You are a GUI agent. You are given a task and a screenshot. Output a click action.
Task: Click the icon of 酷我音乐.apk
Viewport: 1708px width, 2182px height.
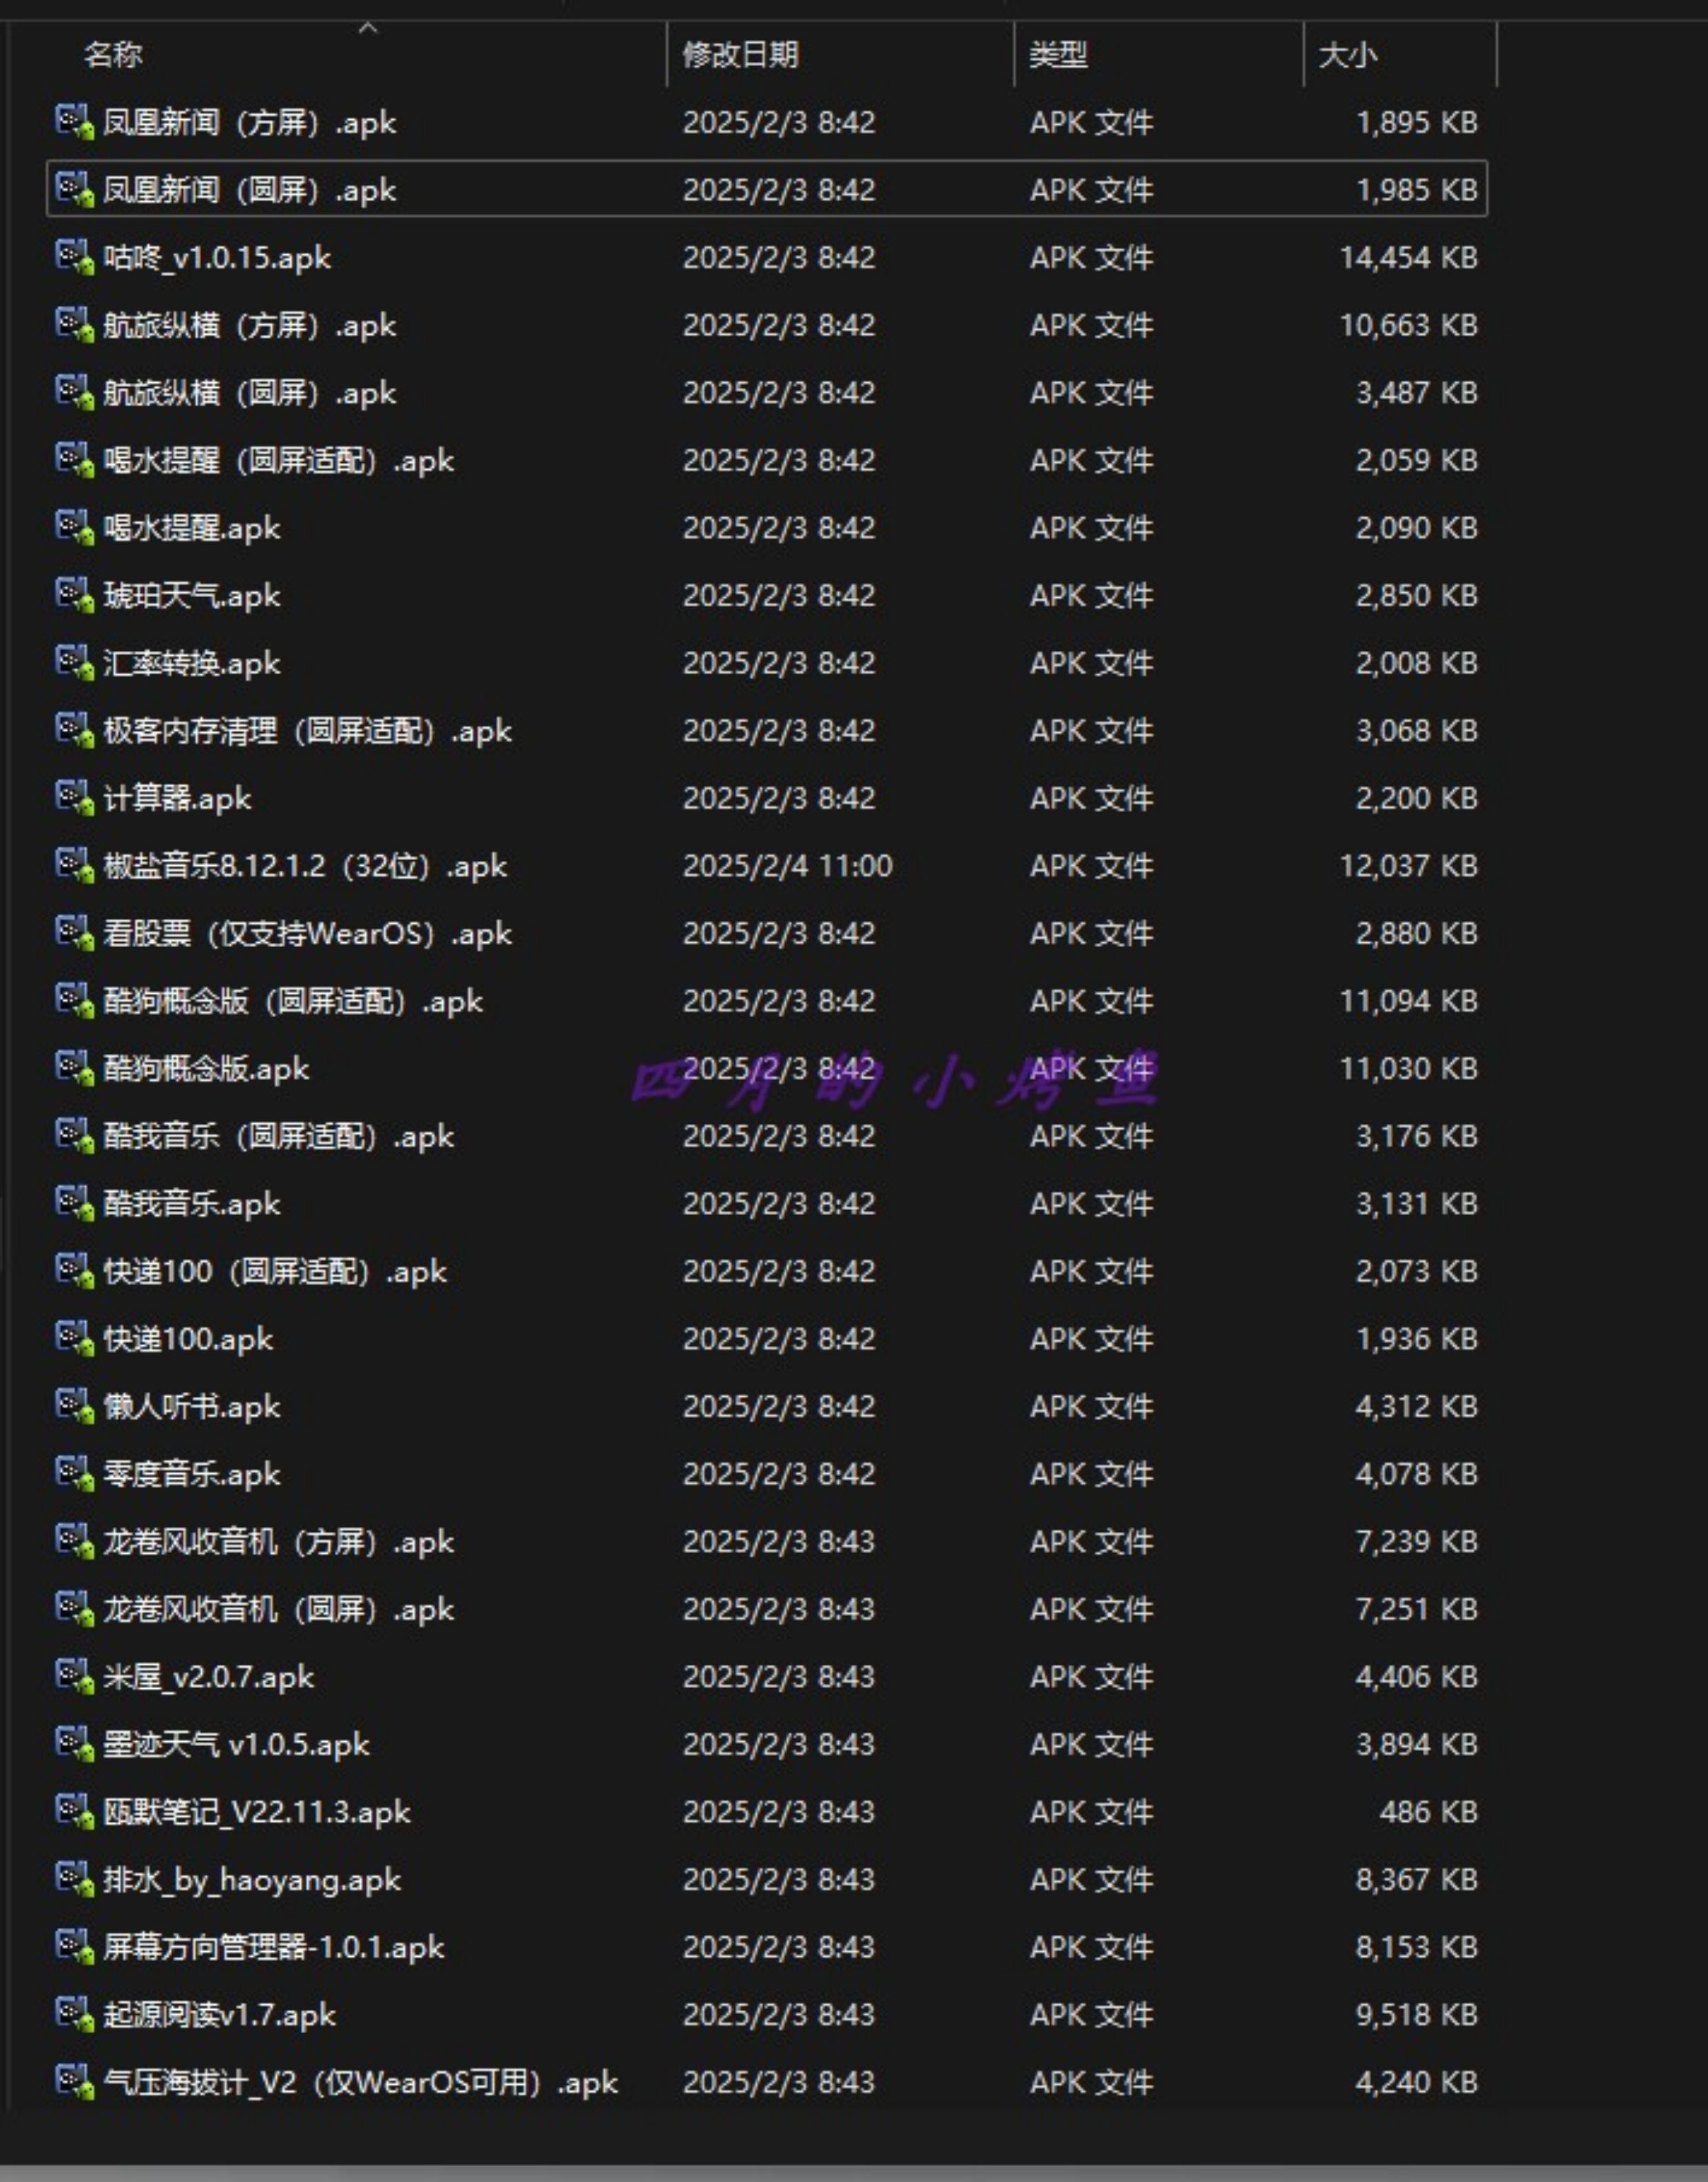(75, 1203)
